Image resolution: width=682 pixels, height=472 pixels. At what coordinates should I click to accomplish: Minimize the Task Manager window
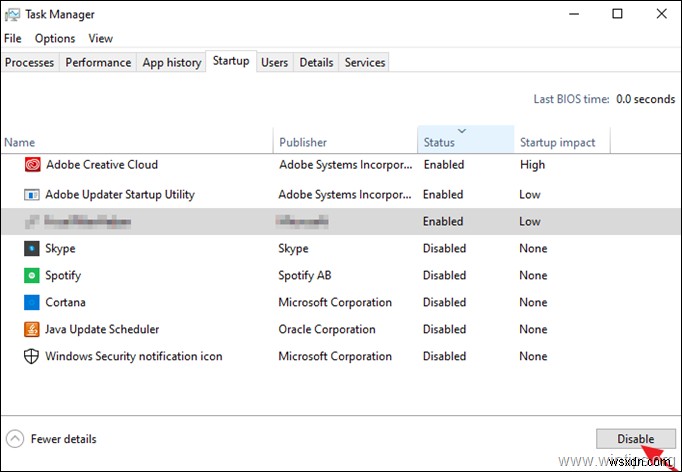tap(574, 14)
